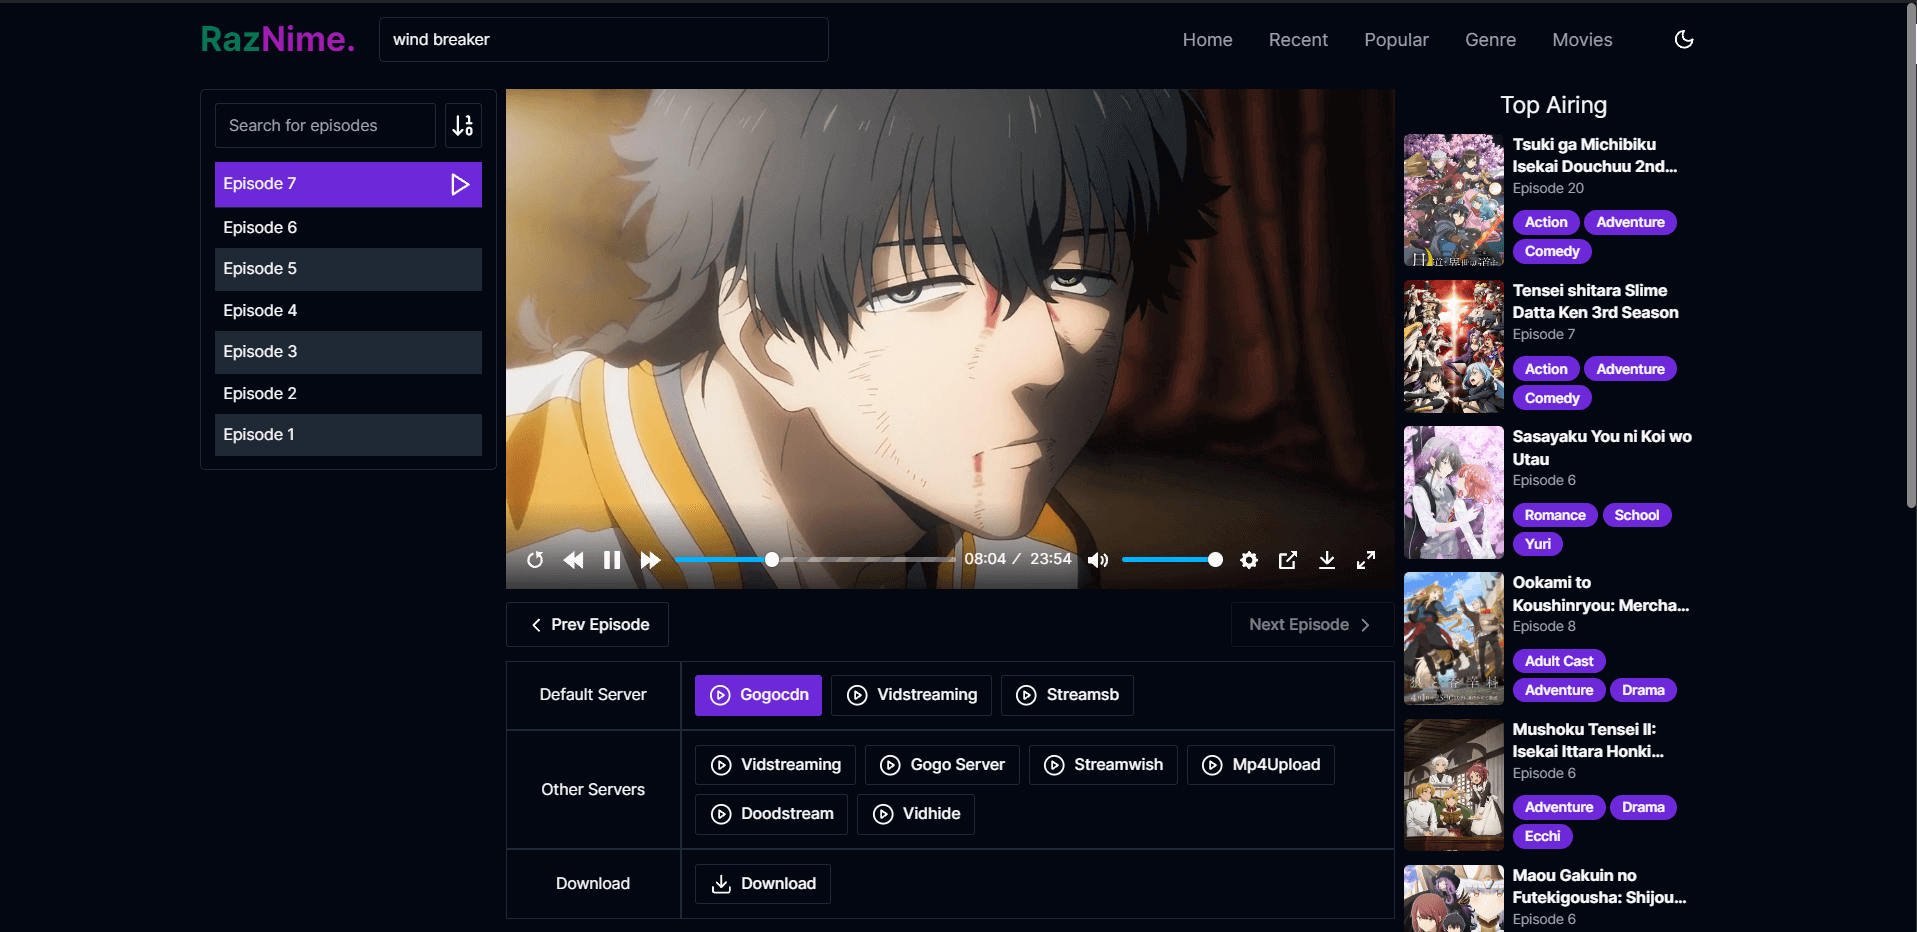
Task: Fast forward the video player
Action: [x=650, y=560]
